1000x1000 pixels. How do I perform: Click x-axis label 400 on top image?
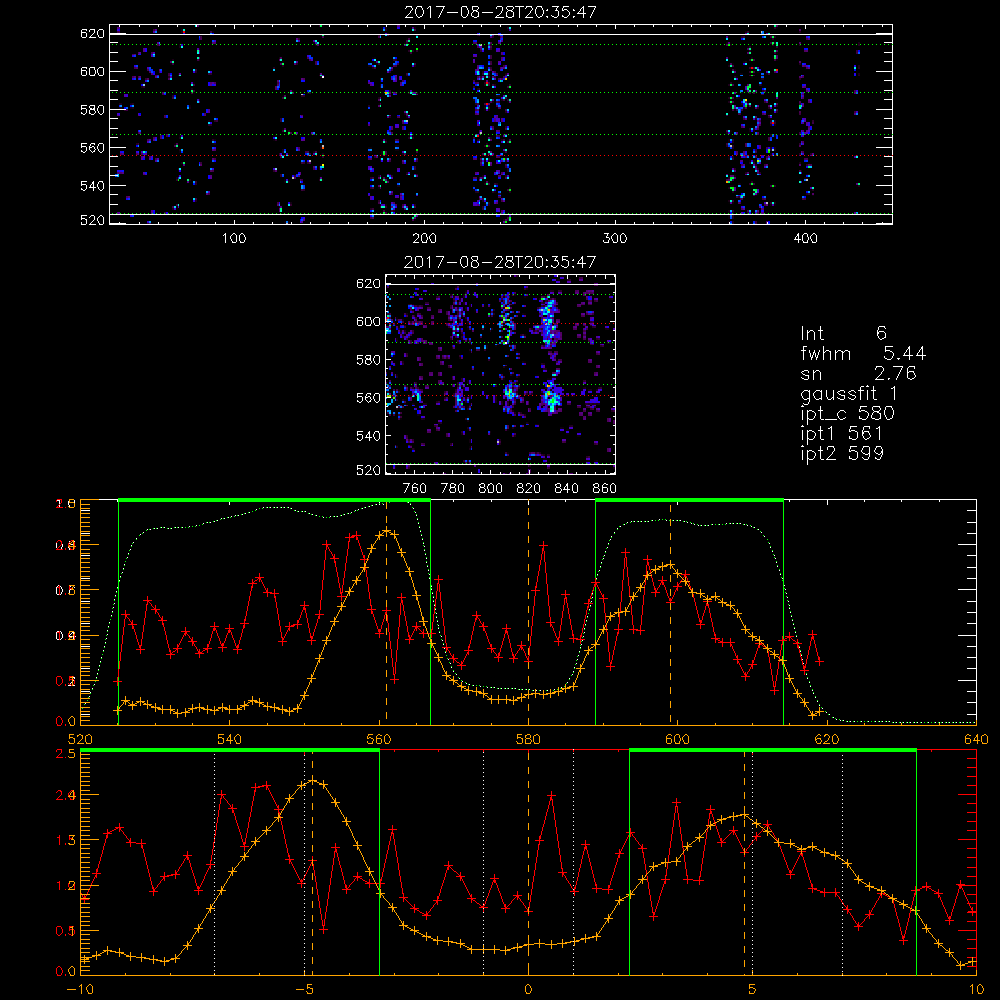(805, 239)
